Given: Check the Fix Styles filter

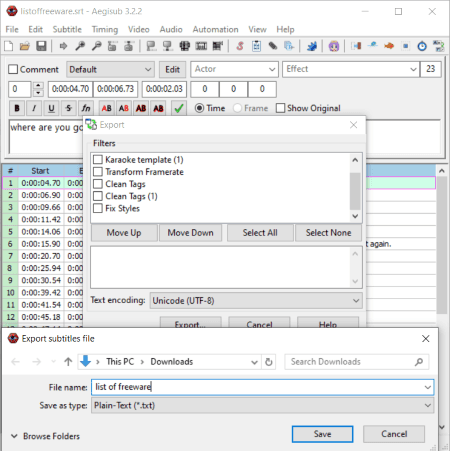Looking at the screenshot, I should pyautogui.click(x=98, y=208).
